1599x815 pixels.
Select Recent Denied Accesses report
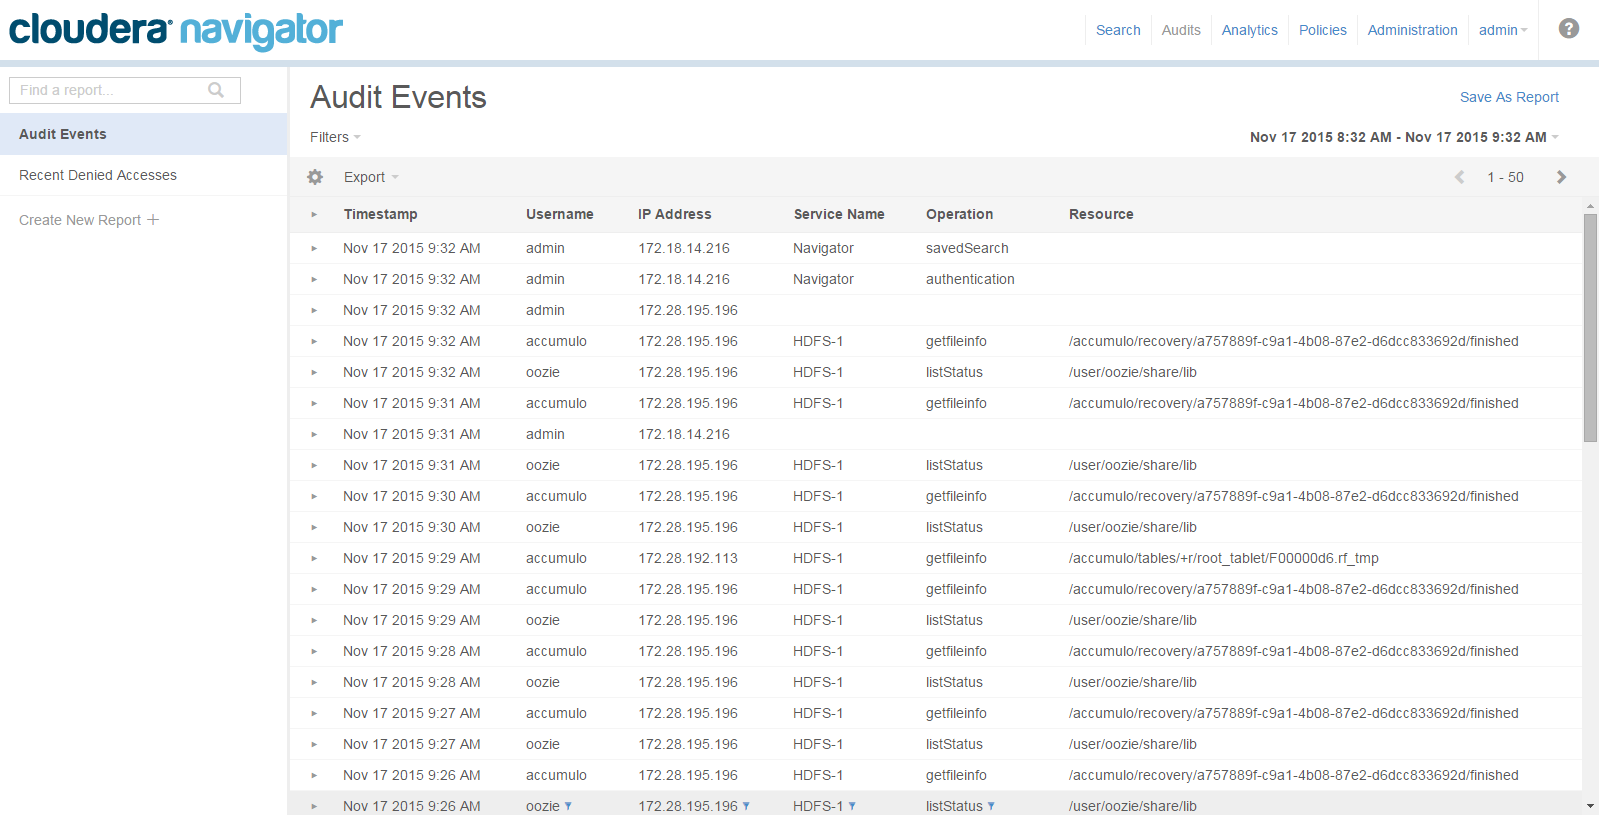pyautogui.click(x=98, y=175)
